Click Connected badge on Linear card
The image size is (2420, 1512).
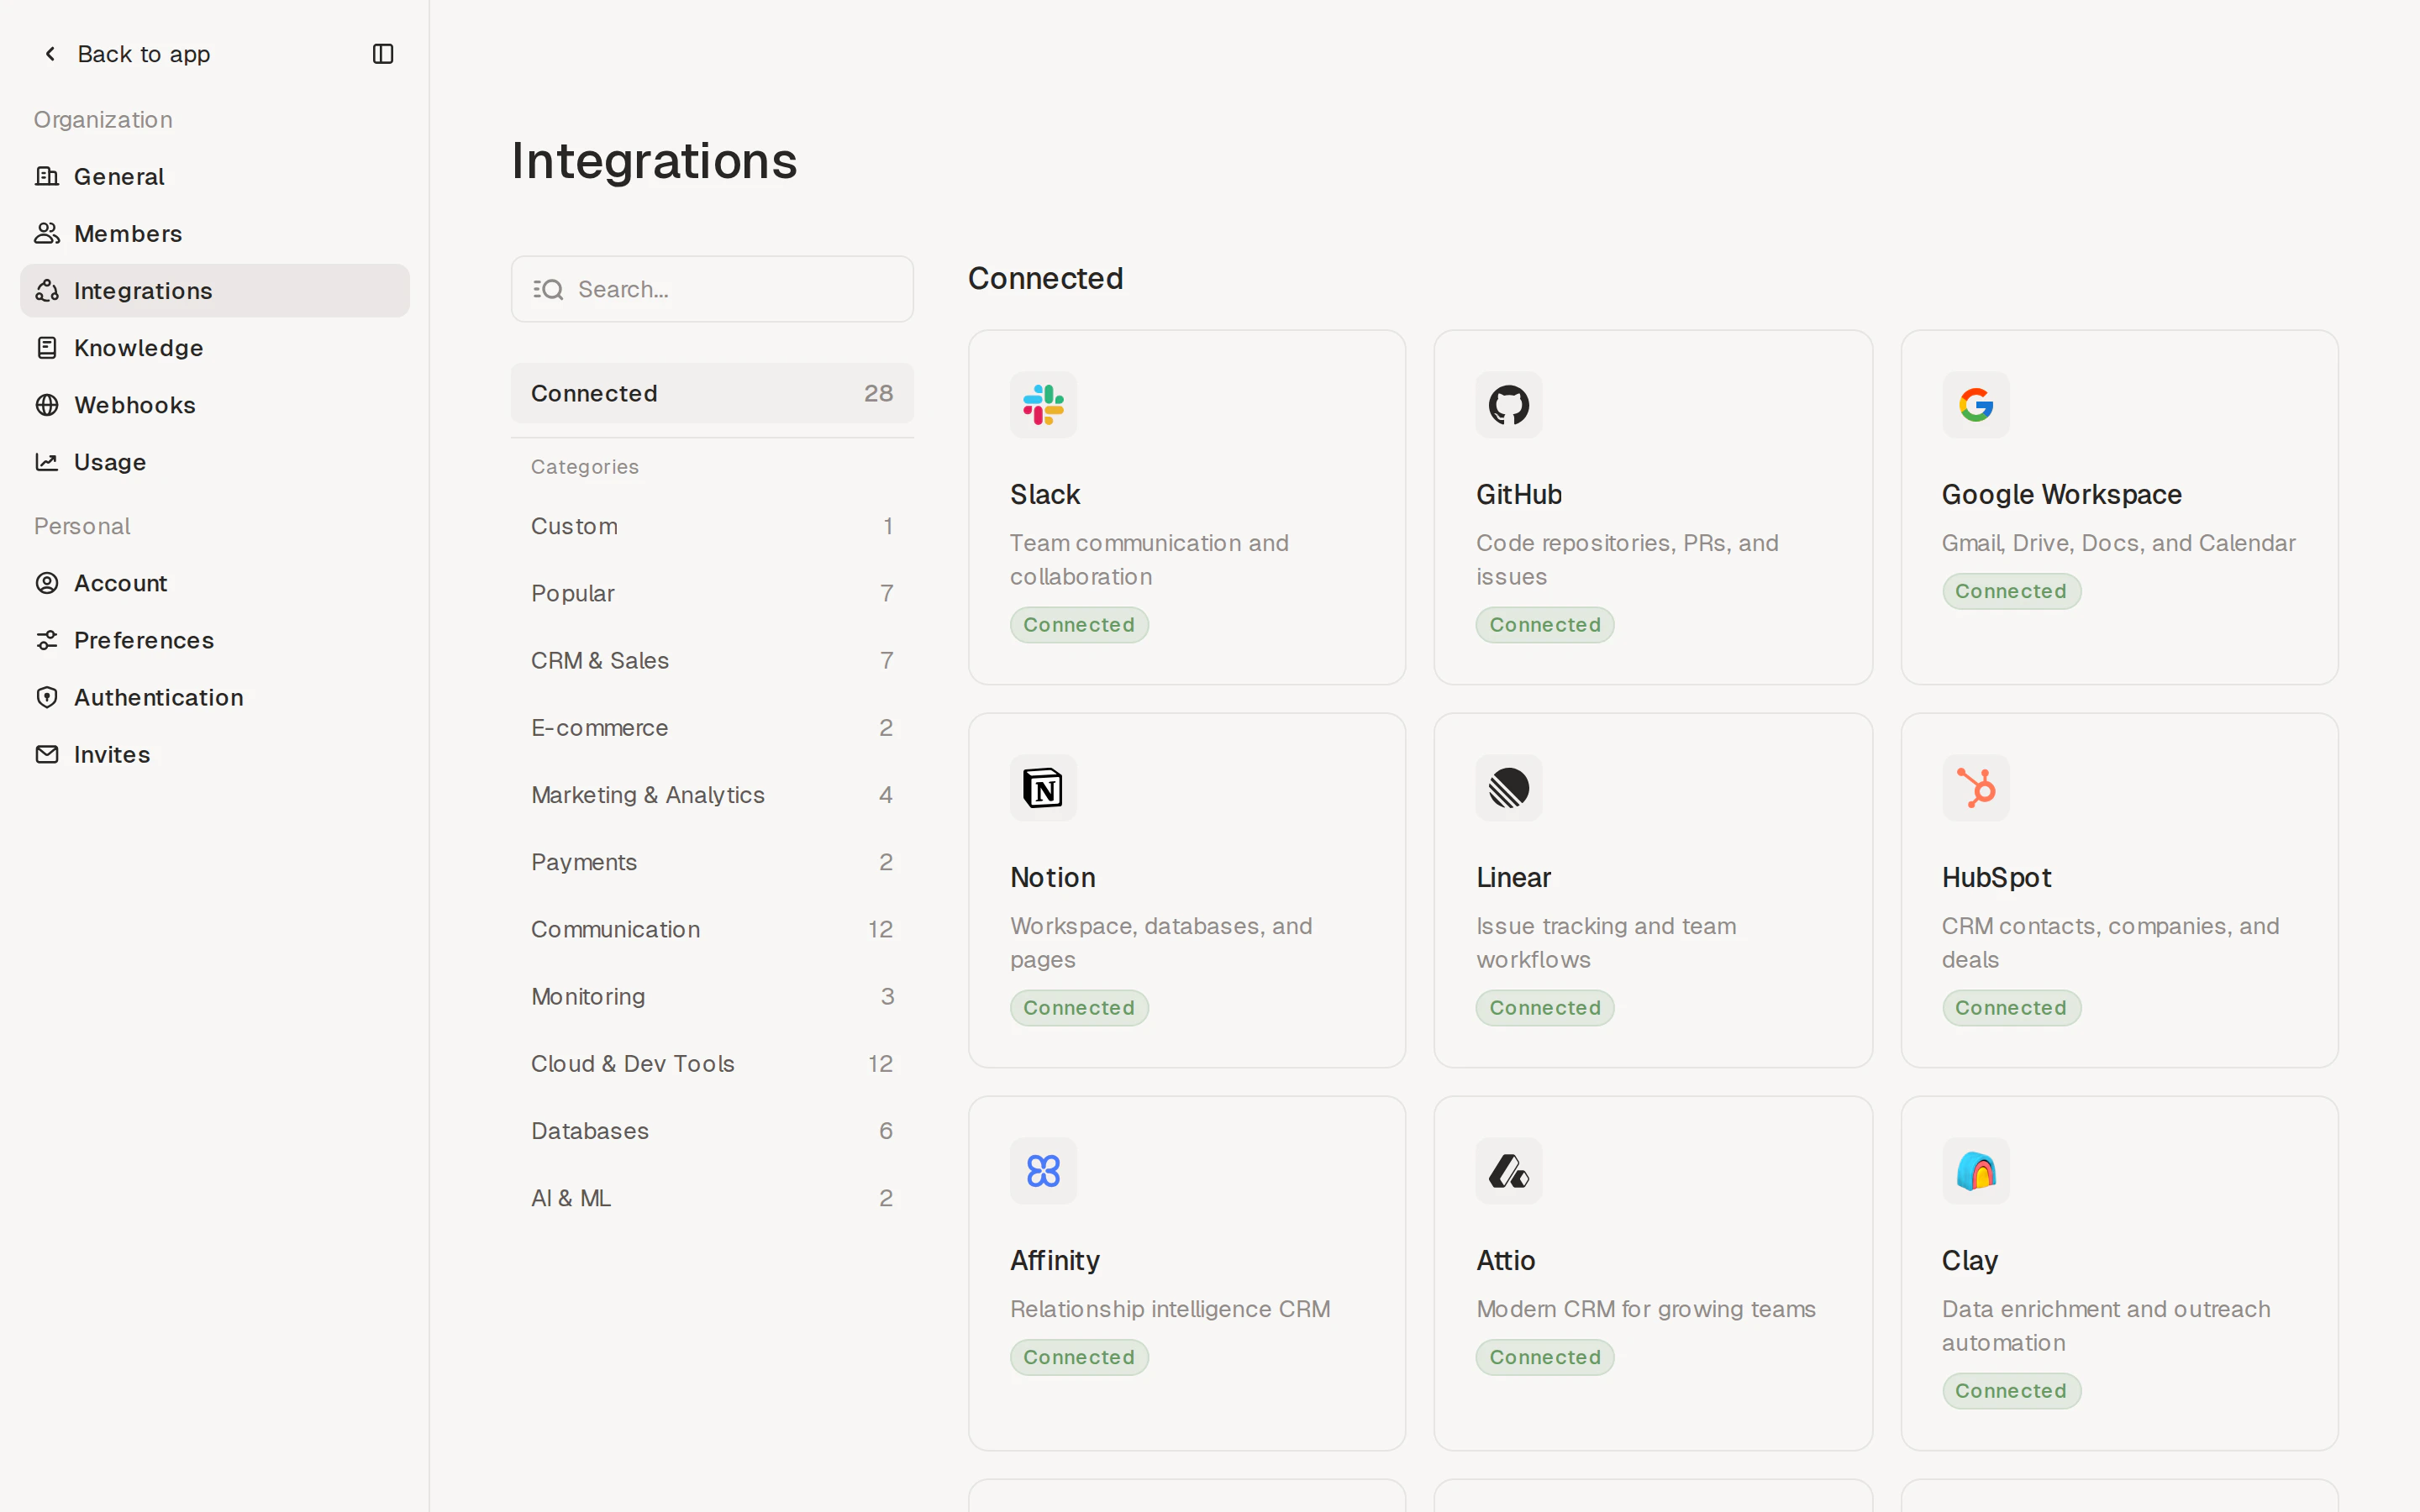click(1545, 1007)
